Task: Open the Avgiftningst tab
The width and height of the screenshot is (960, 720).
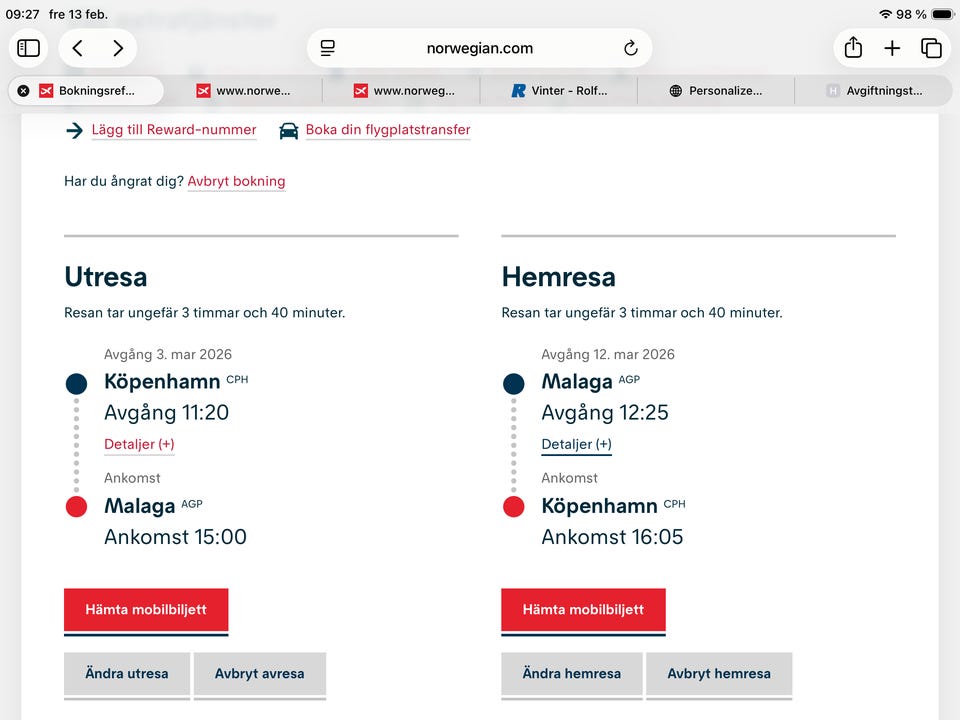Action: [873, 90]
